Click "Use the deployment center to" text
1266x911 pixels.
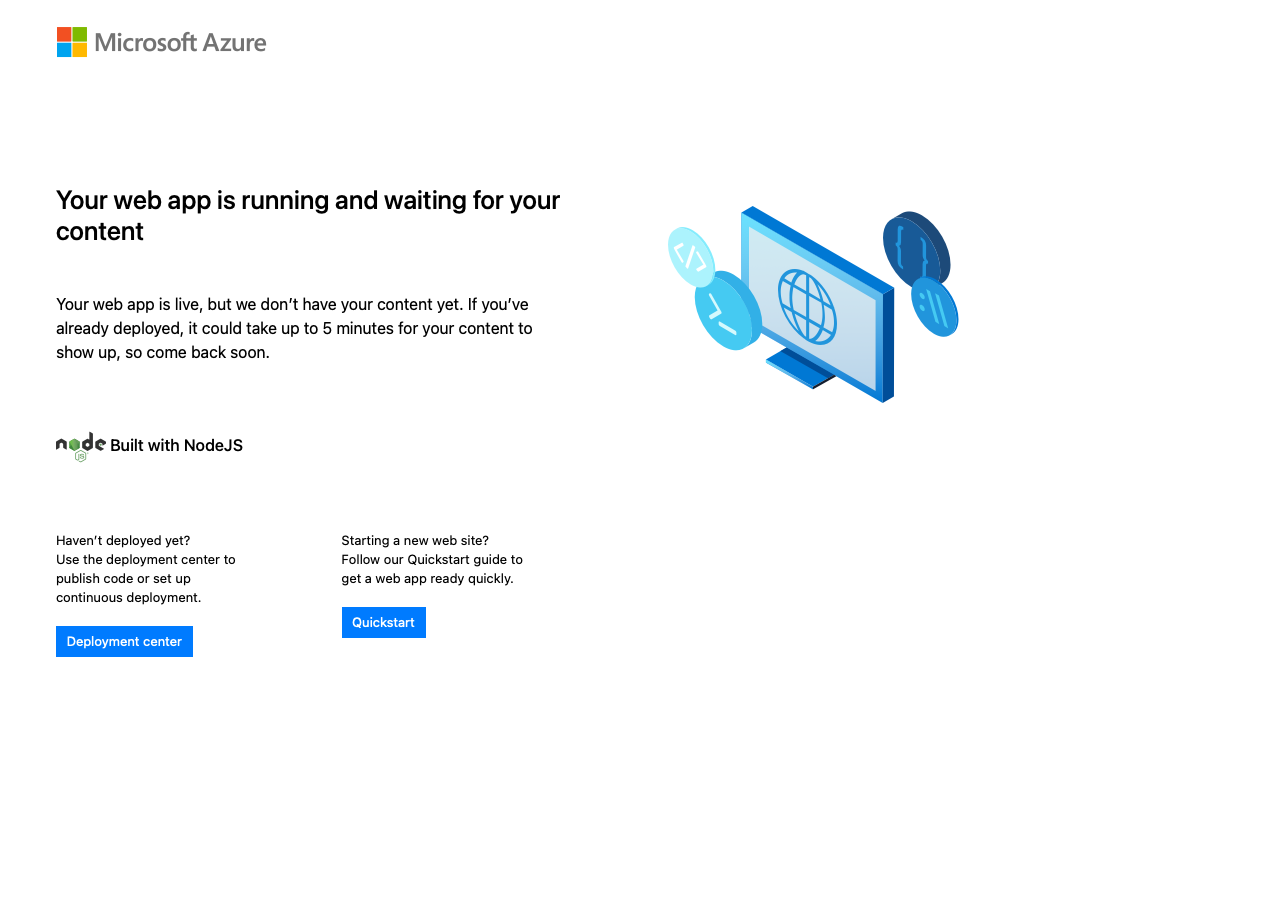point(146,560)
